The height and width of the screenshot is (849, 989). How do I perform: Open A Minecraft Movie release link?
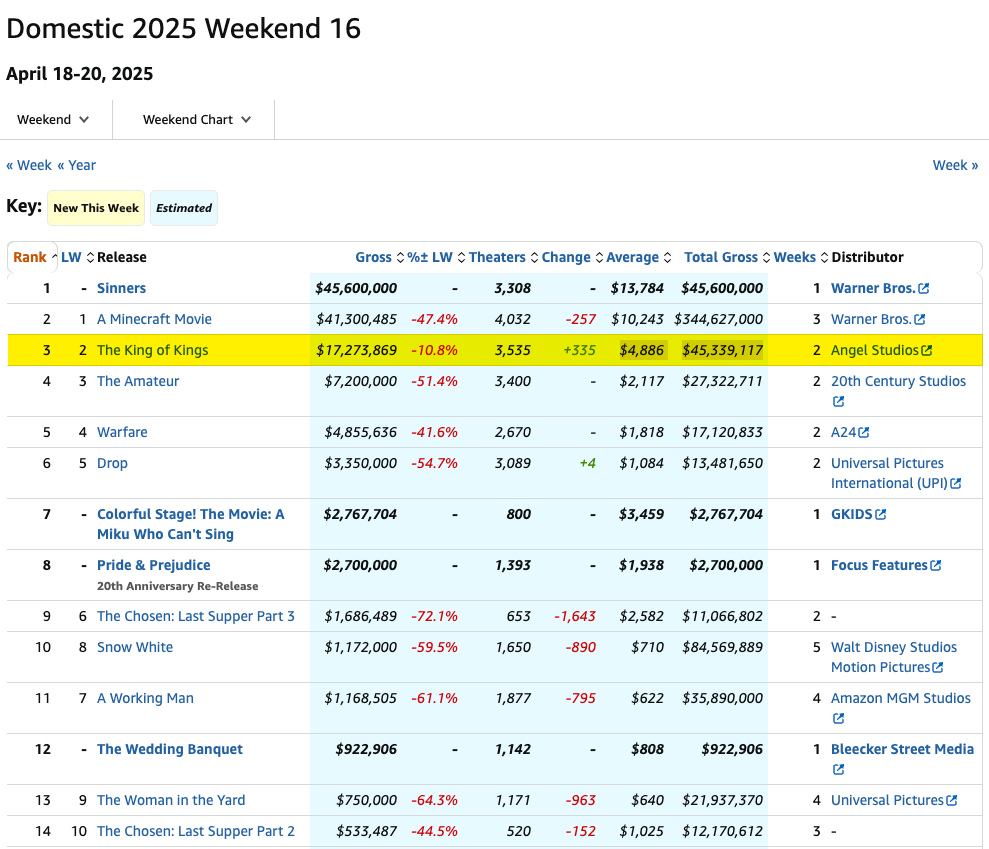tap(154, 319)
